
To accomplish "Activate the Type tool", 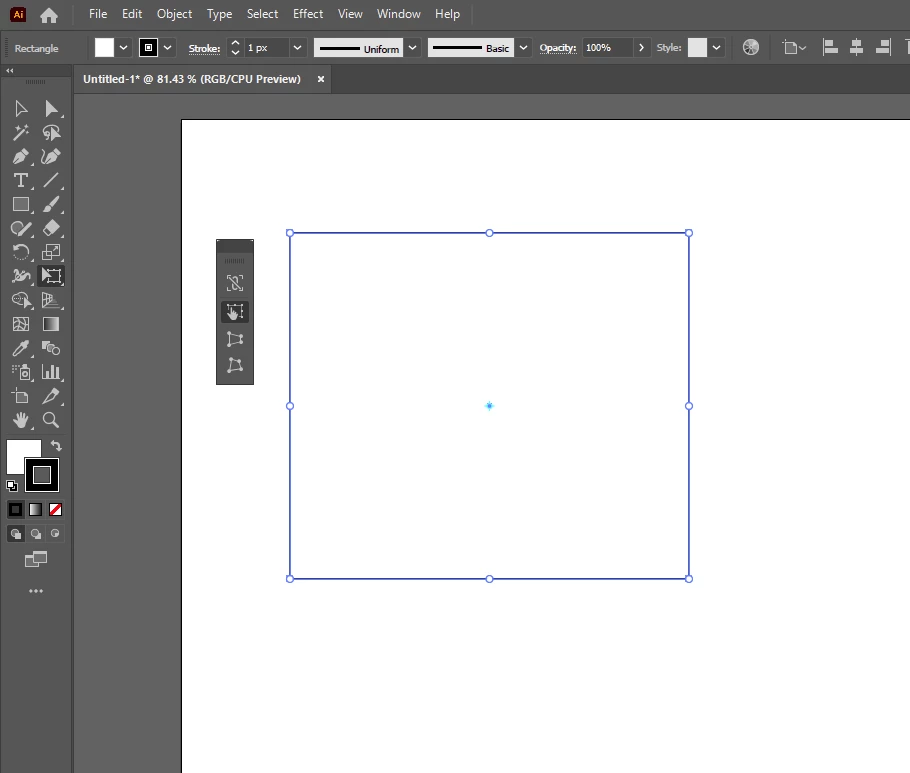I will pyautogui.click(x=21, y=180).
